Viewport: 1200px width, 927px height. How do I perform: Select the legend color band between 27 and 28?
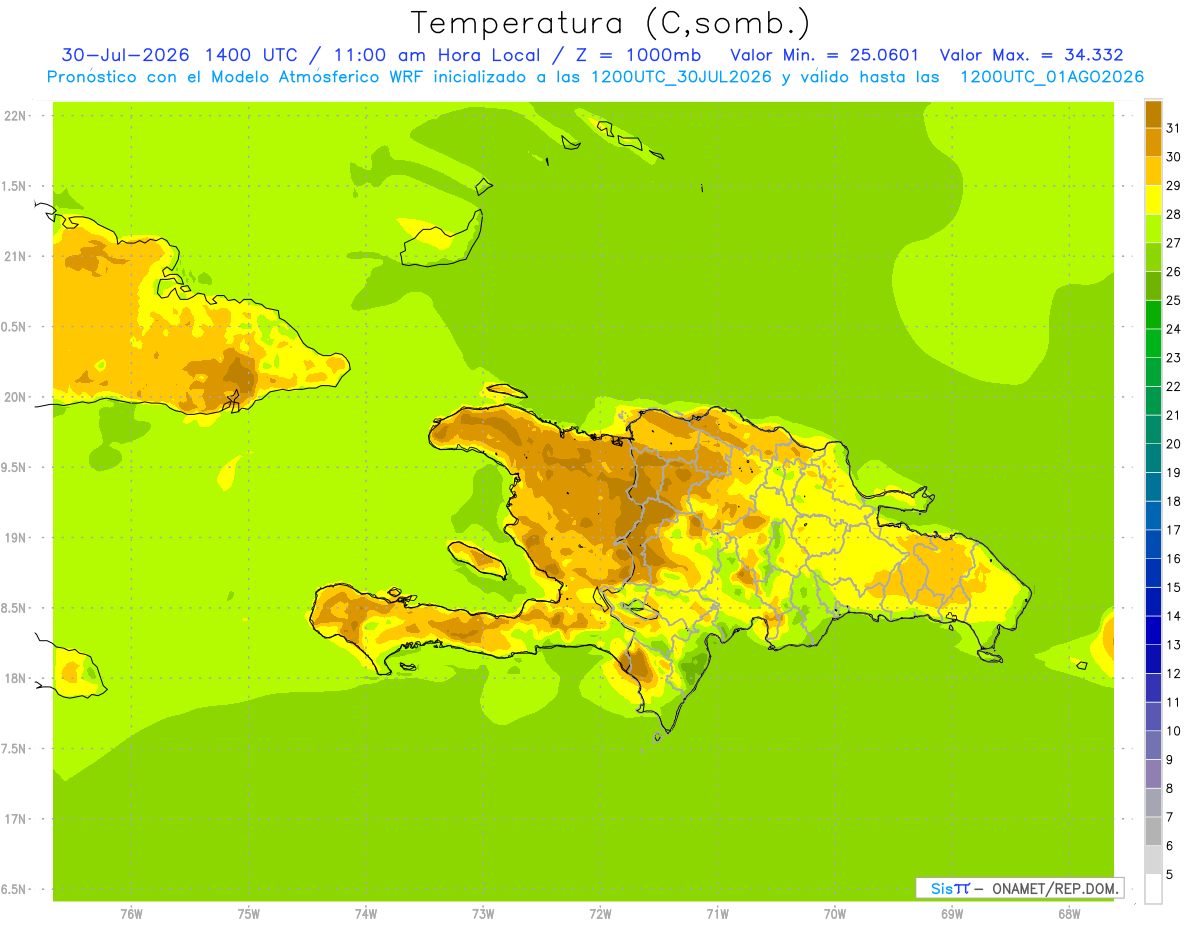(1153, 229)
